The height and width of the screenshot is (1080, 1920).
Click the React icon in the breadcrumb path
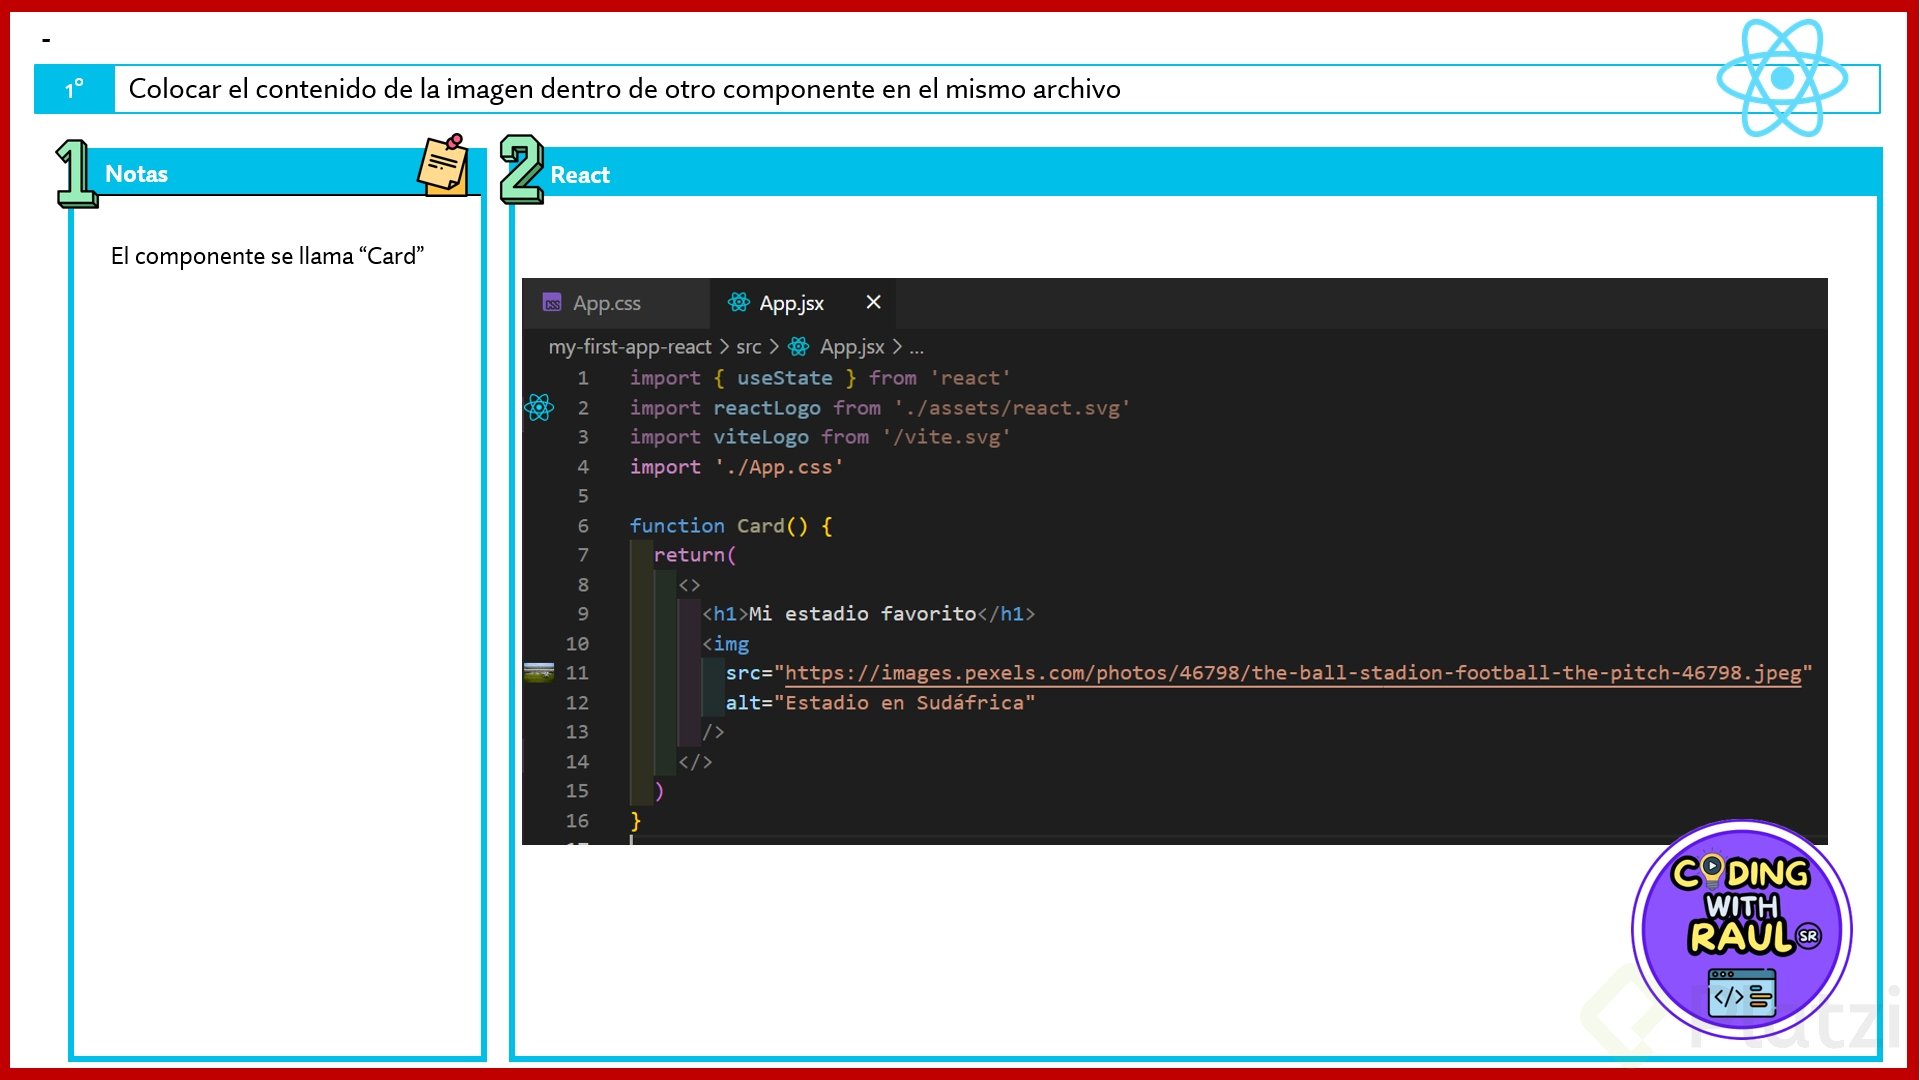pos(798,346)
